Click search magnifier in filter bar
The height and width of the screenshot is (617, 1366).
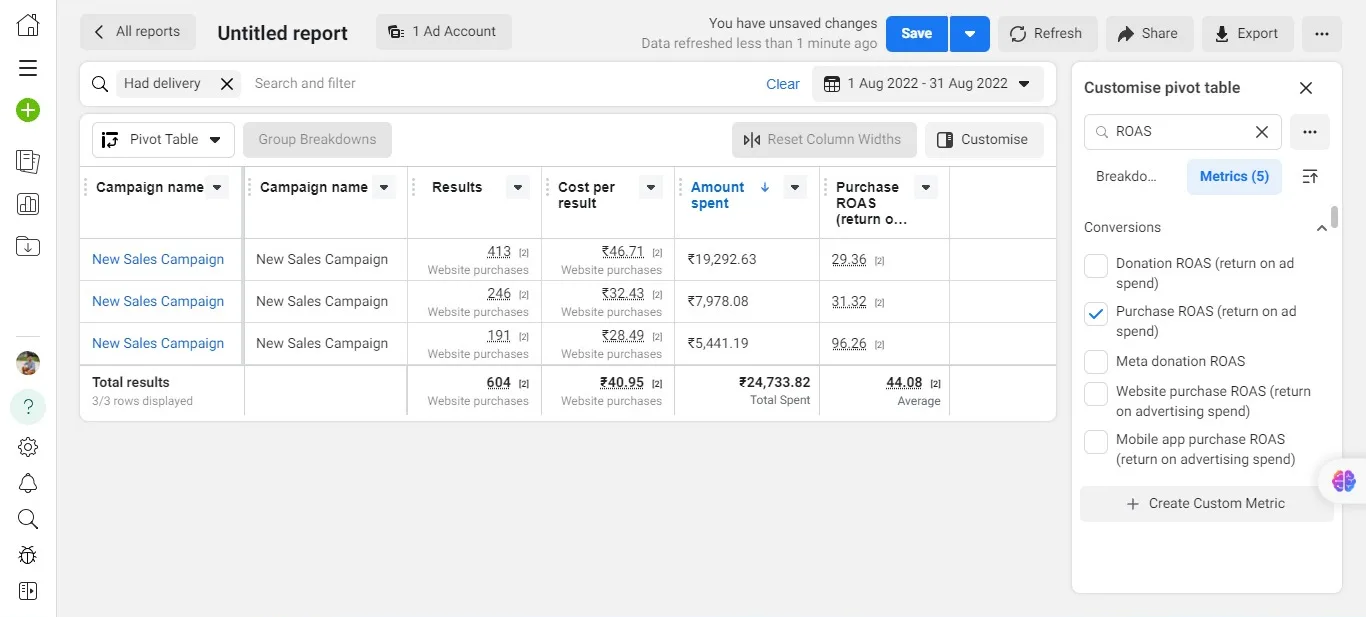coord(100,84)
